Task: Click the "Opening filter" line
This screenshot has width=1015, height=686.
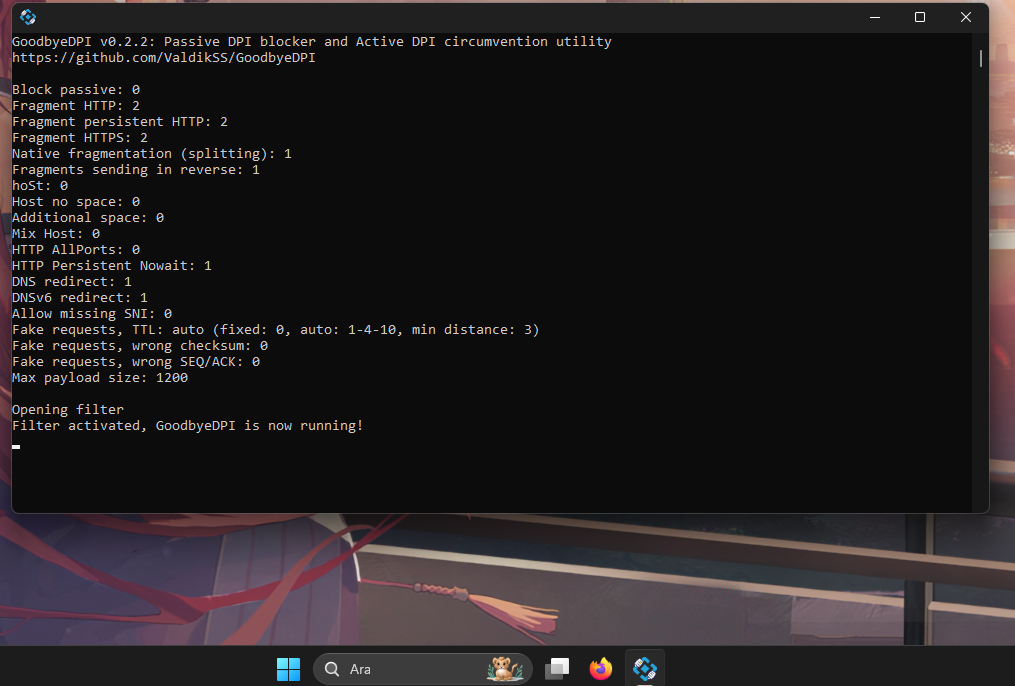Action: coord(68,410)
